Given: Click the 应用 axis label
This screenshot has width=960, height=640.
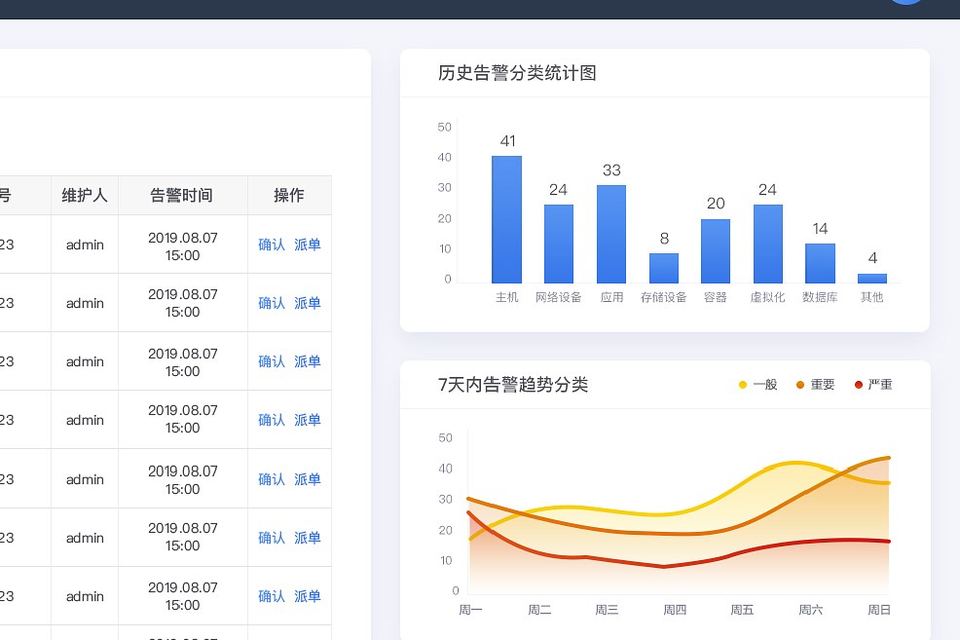Looking at the screenshot, I should click(612, 297).
